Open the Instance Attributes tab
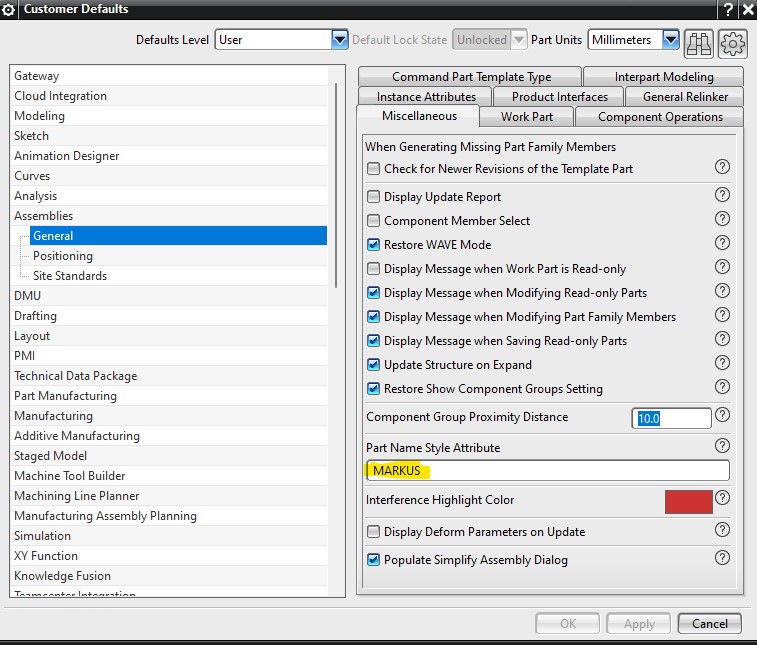The width and height of the screenshot is (757, 645). point(426,97)
